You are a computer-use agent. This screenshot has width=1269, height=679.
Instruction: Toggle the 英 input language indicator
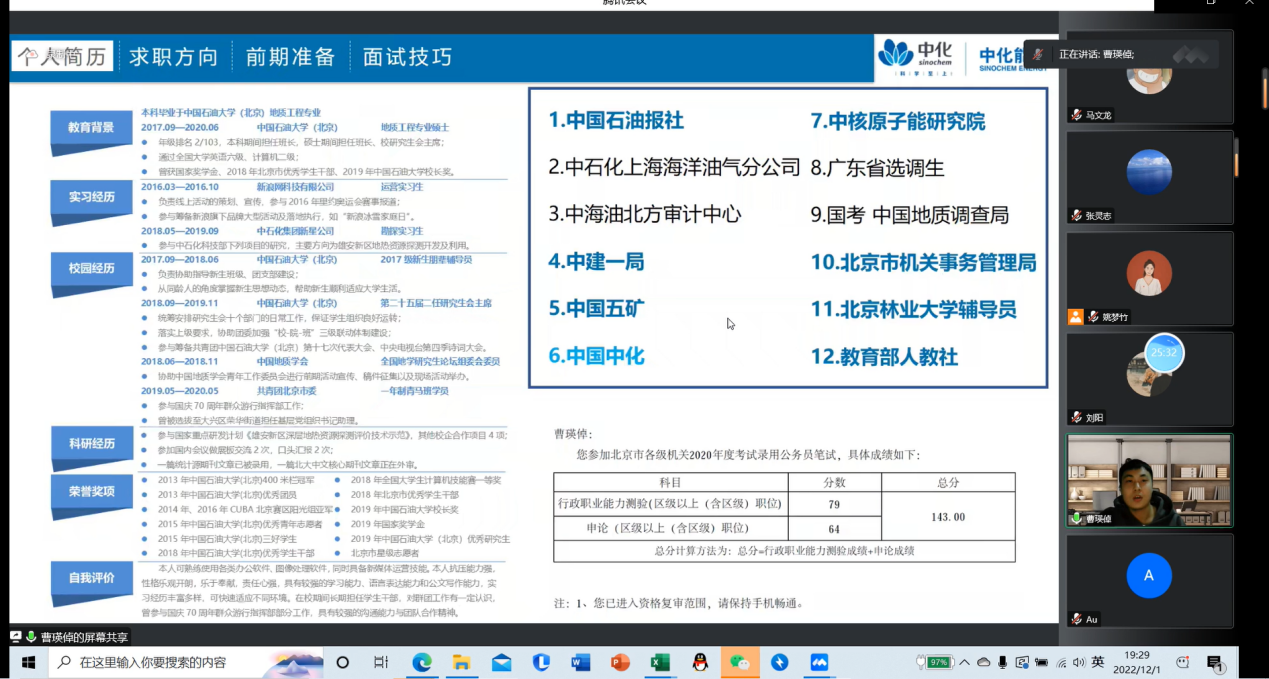[1098, 662]
